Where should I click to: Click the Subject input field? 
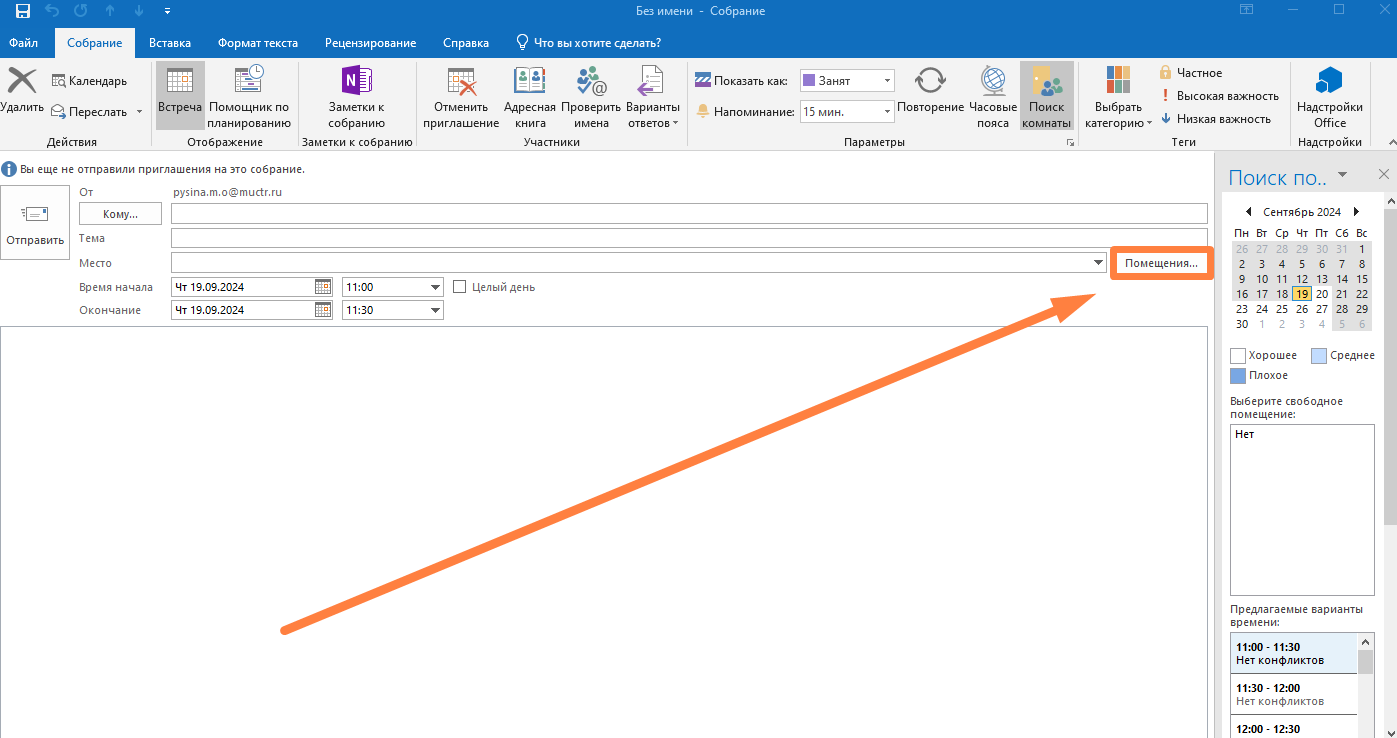click(689, 238)
